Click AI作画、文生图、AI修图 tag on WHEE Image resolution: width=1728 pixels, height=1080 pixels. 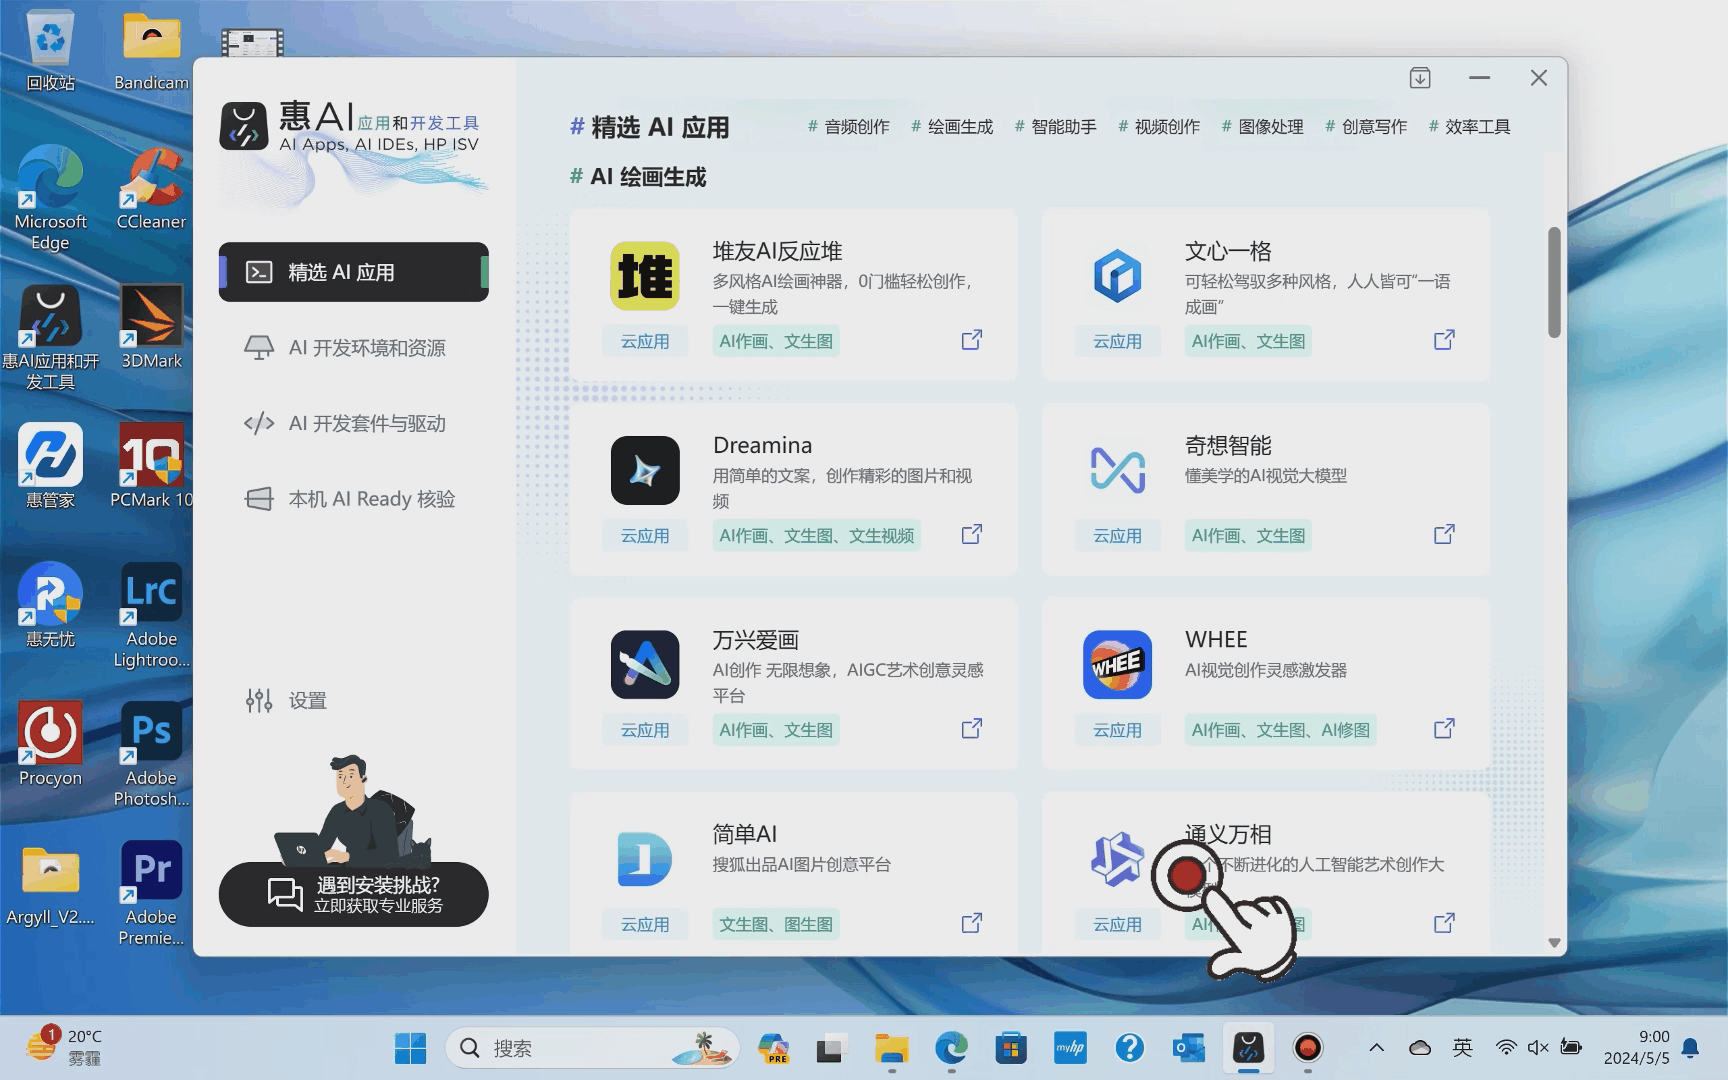[1280, 730]
